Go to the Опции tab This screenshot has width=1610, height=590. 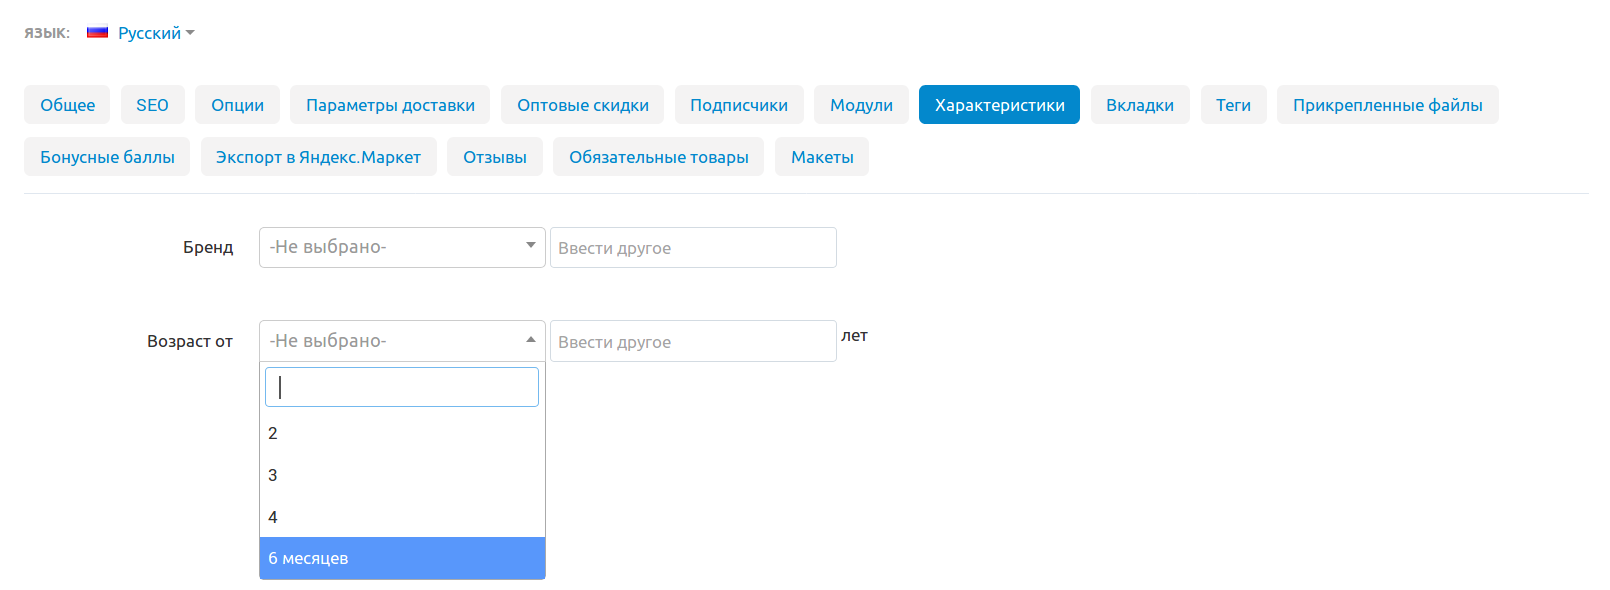(x=237, y=105)
